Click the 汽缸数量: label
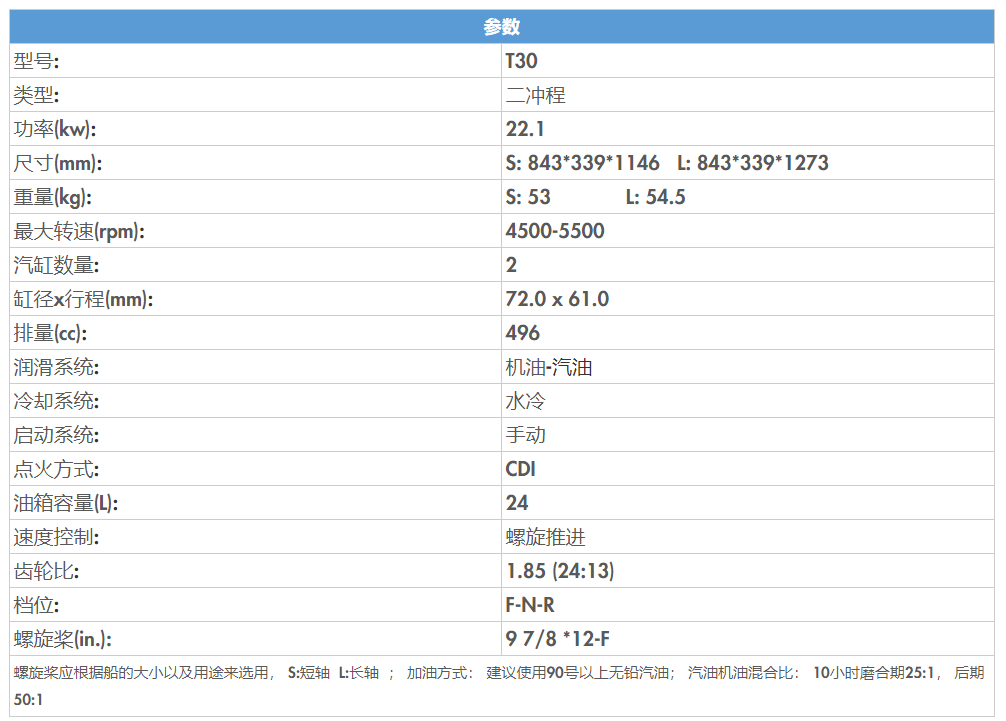The image size is (1006, 721). point(56,265)
